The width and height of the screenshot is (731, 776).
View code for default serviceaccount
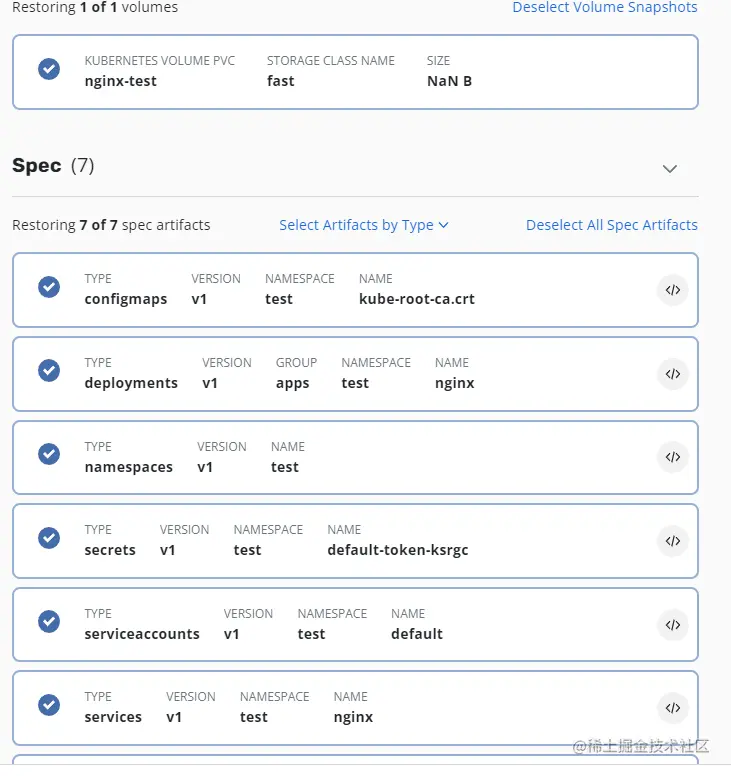click(x=673, y=625)
